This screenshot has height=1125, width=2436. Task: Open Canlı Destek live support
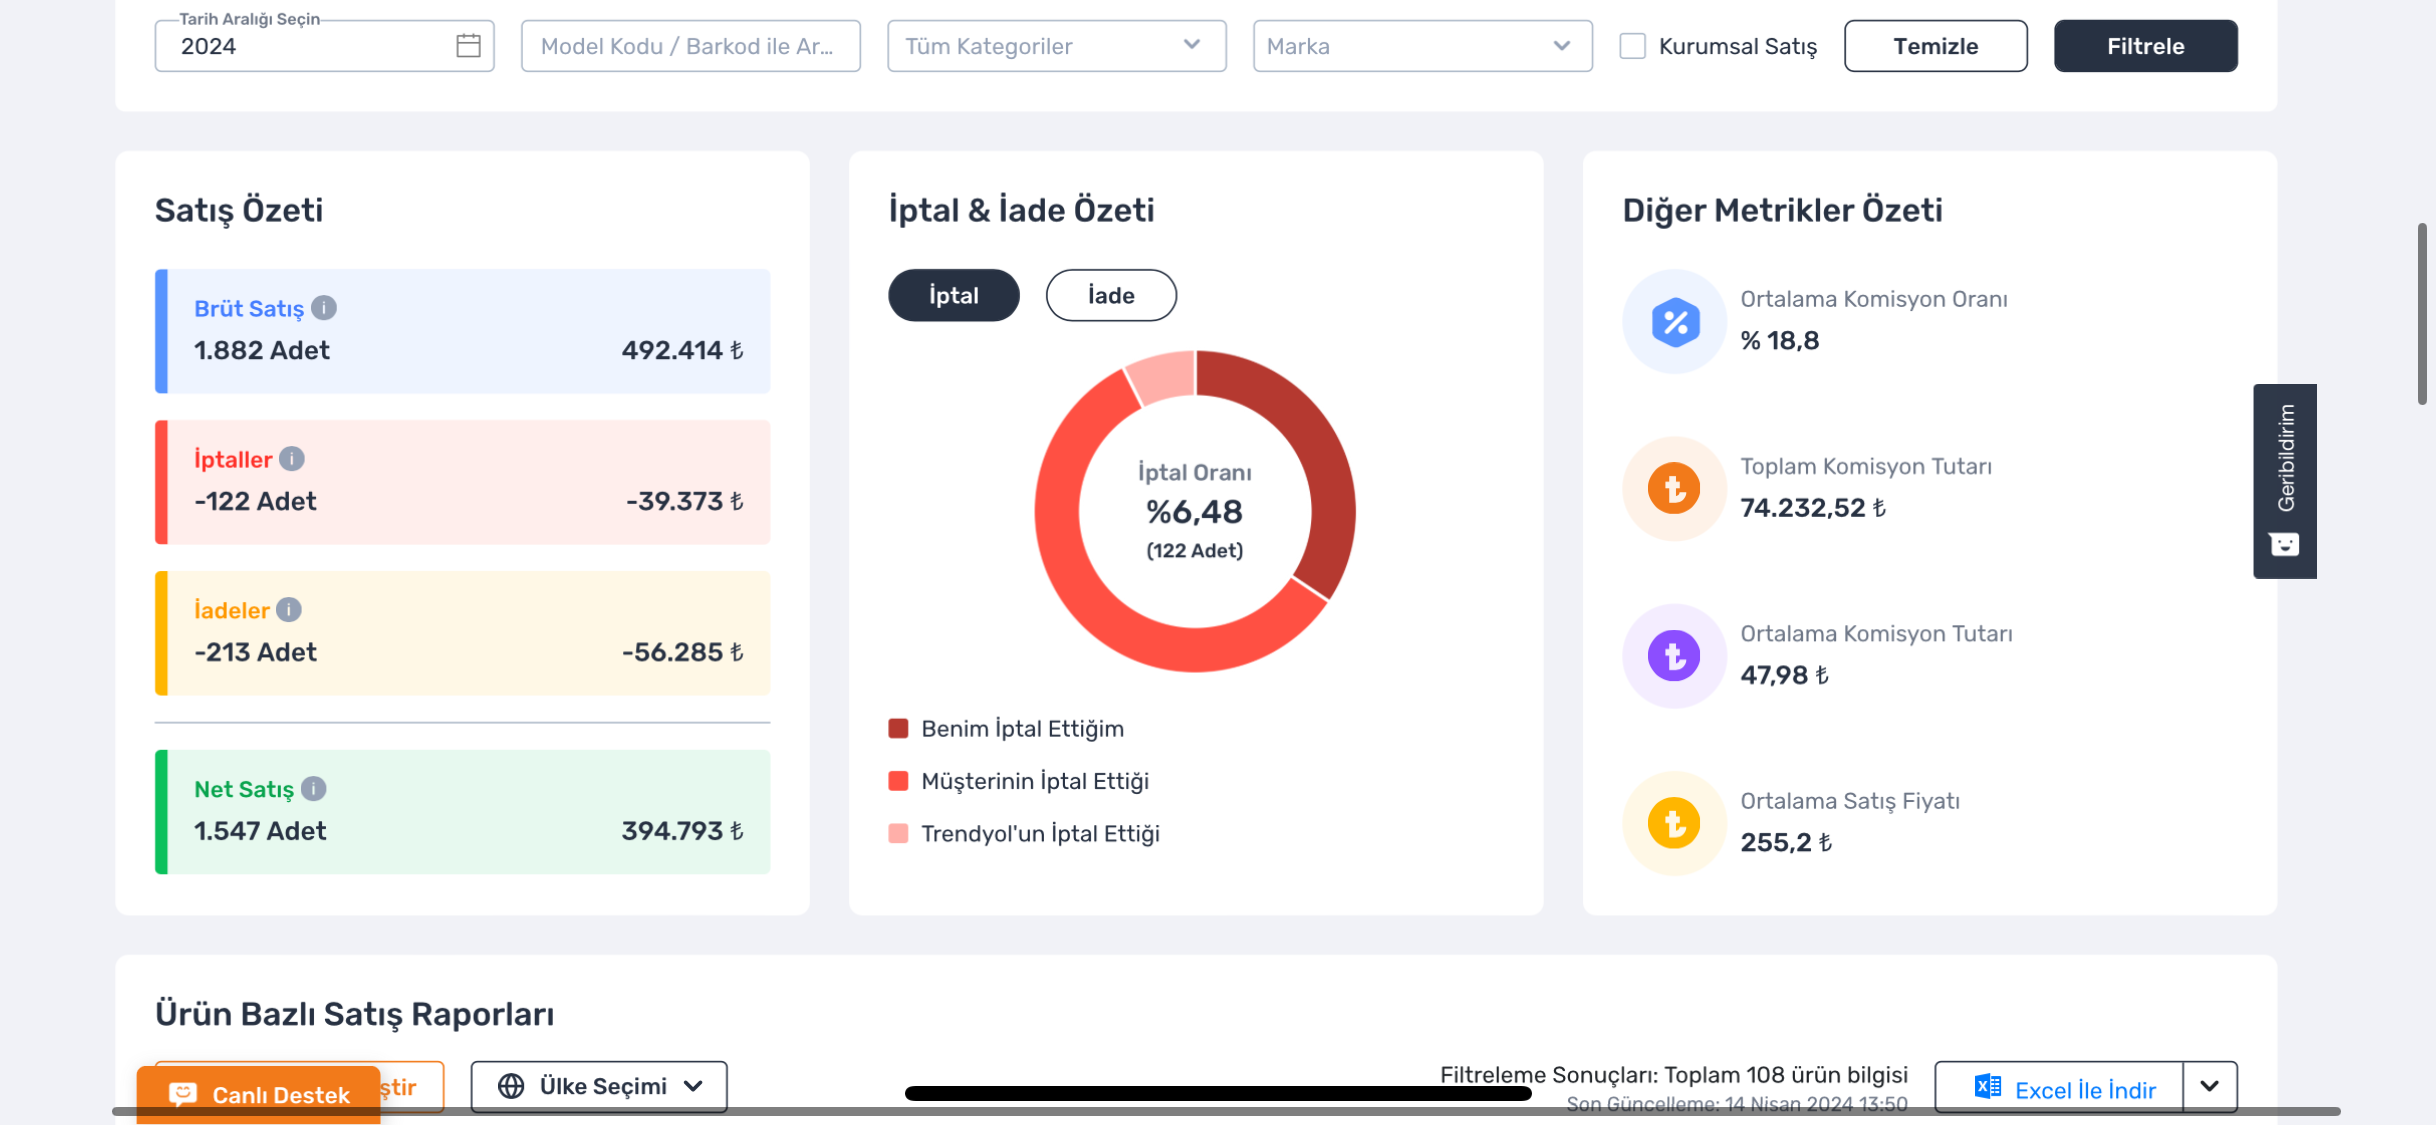coord(259,1095)
